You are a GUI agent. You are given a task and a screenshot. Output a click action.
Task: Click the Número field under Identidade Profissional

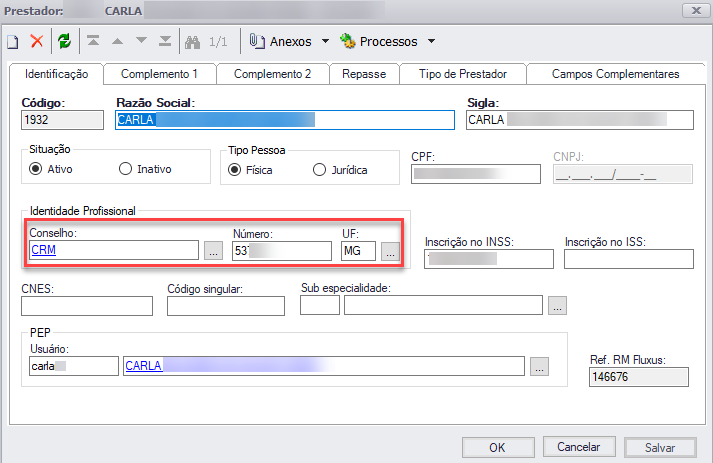pyautogui.click(x=282, y=251)
